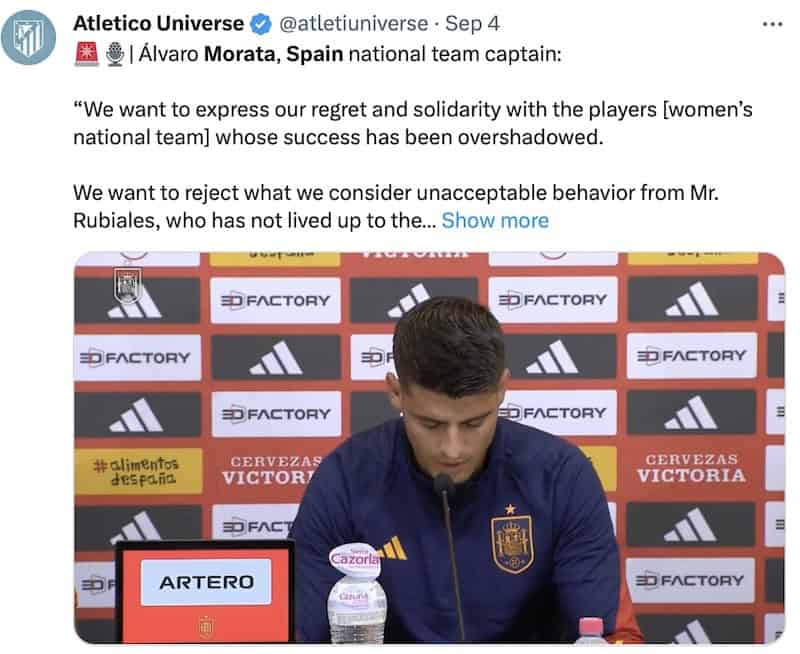Click the Spain crest on the blue jacket
Screen dimensions: 800x654
512,542
